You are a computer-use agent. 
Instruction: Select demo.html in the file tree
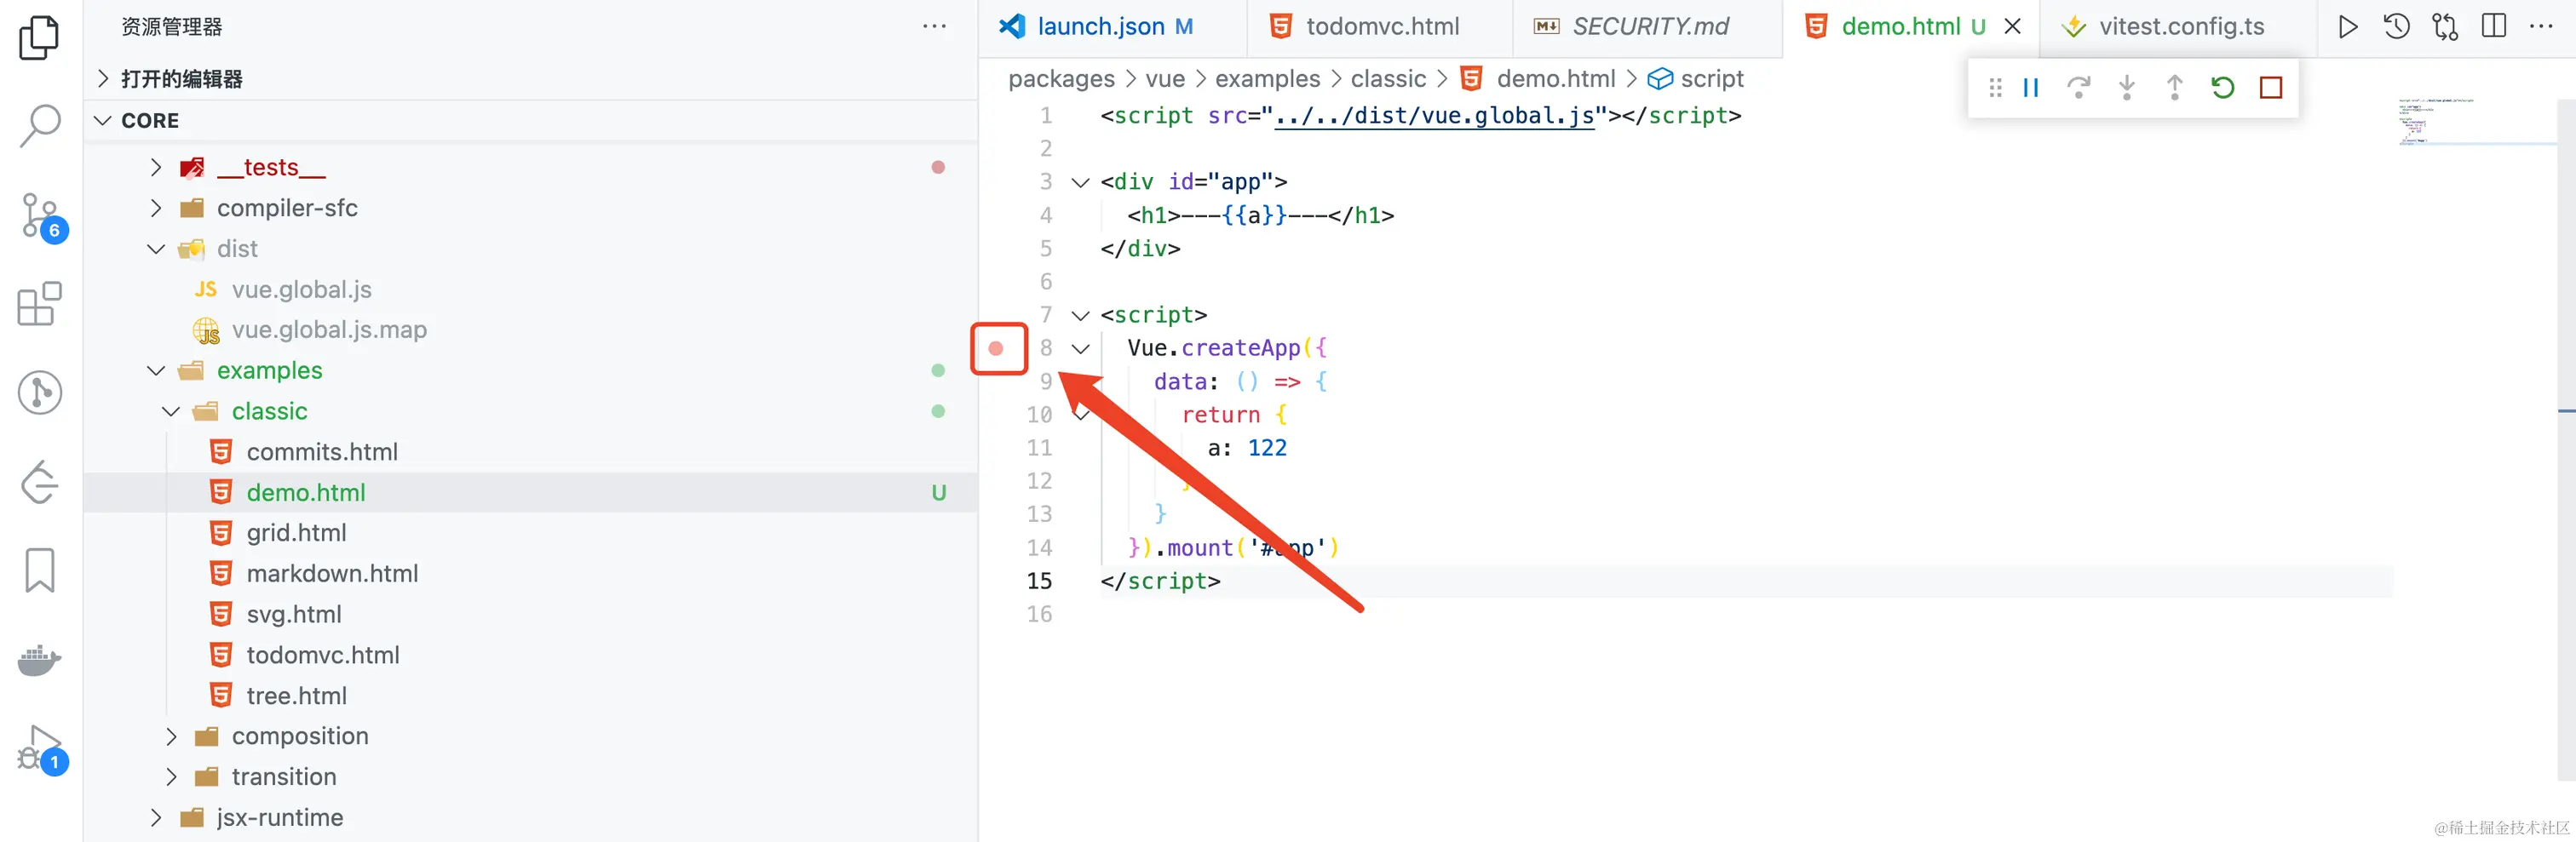click(530, 493)
